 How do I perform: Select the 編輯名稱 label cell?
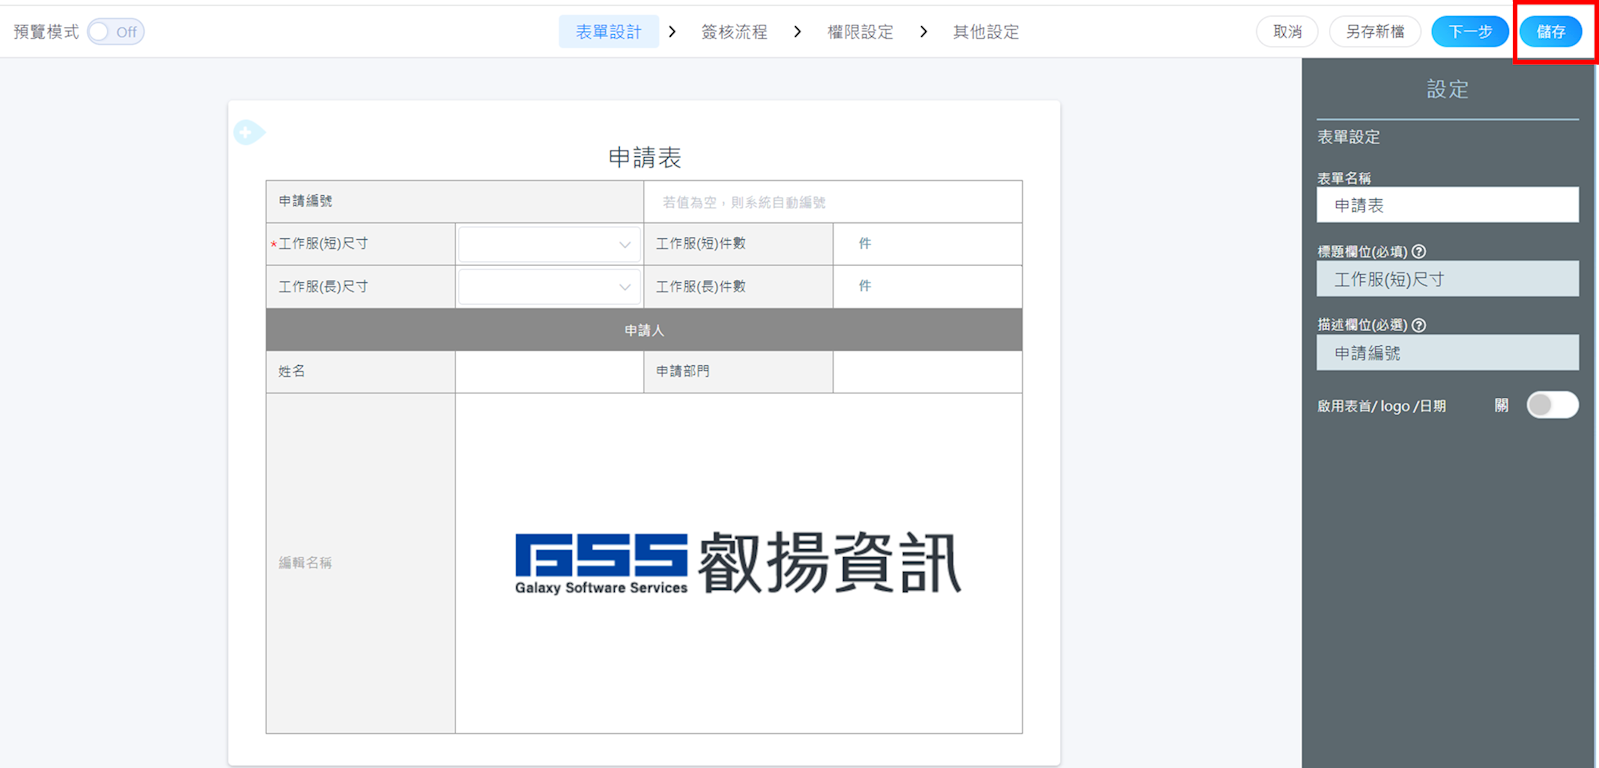pos(361,563)
